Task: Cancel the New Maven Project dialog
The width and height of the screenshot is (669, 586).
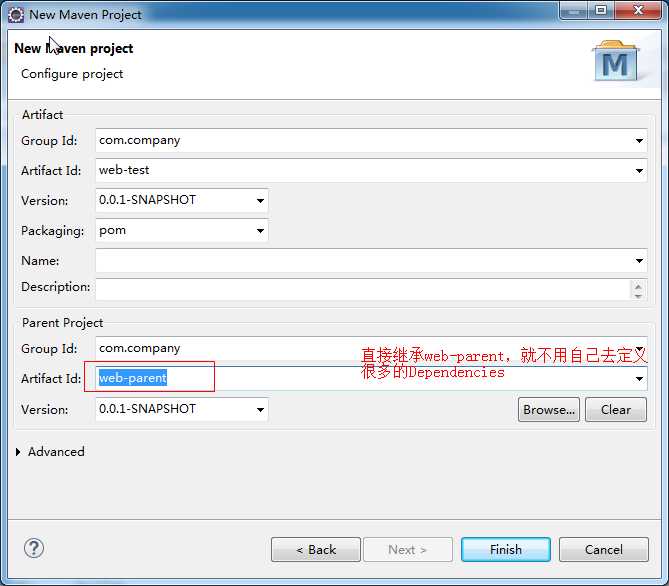Action: coord(604,550)
